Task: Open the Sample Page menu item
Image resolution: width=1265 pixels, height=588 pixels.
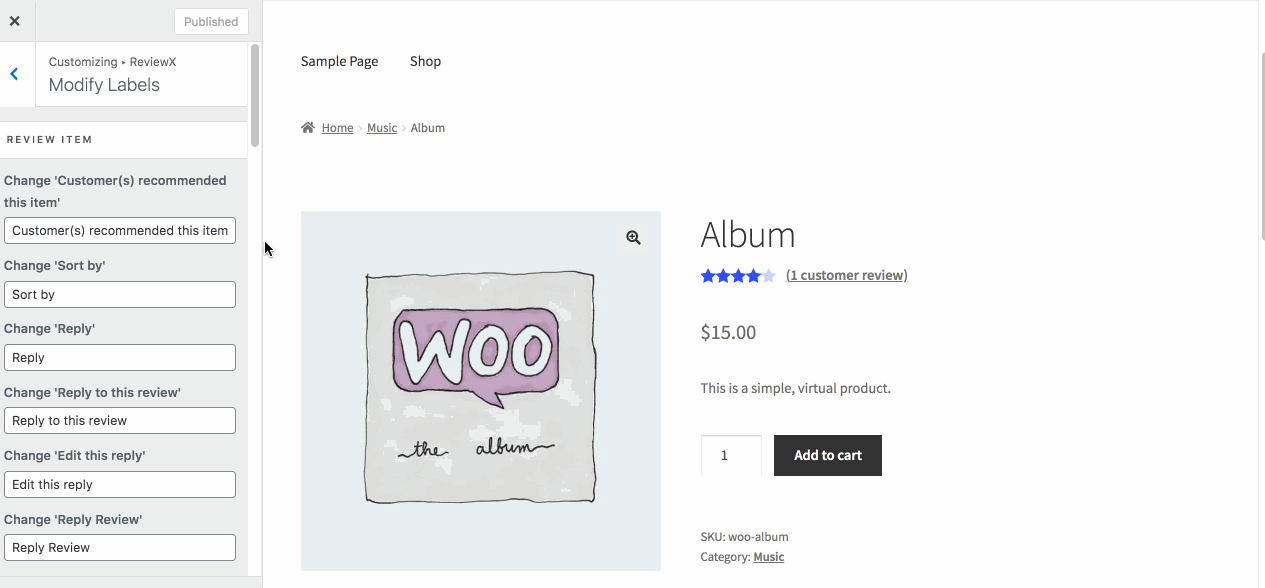Action: click(x=339, y=61)
